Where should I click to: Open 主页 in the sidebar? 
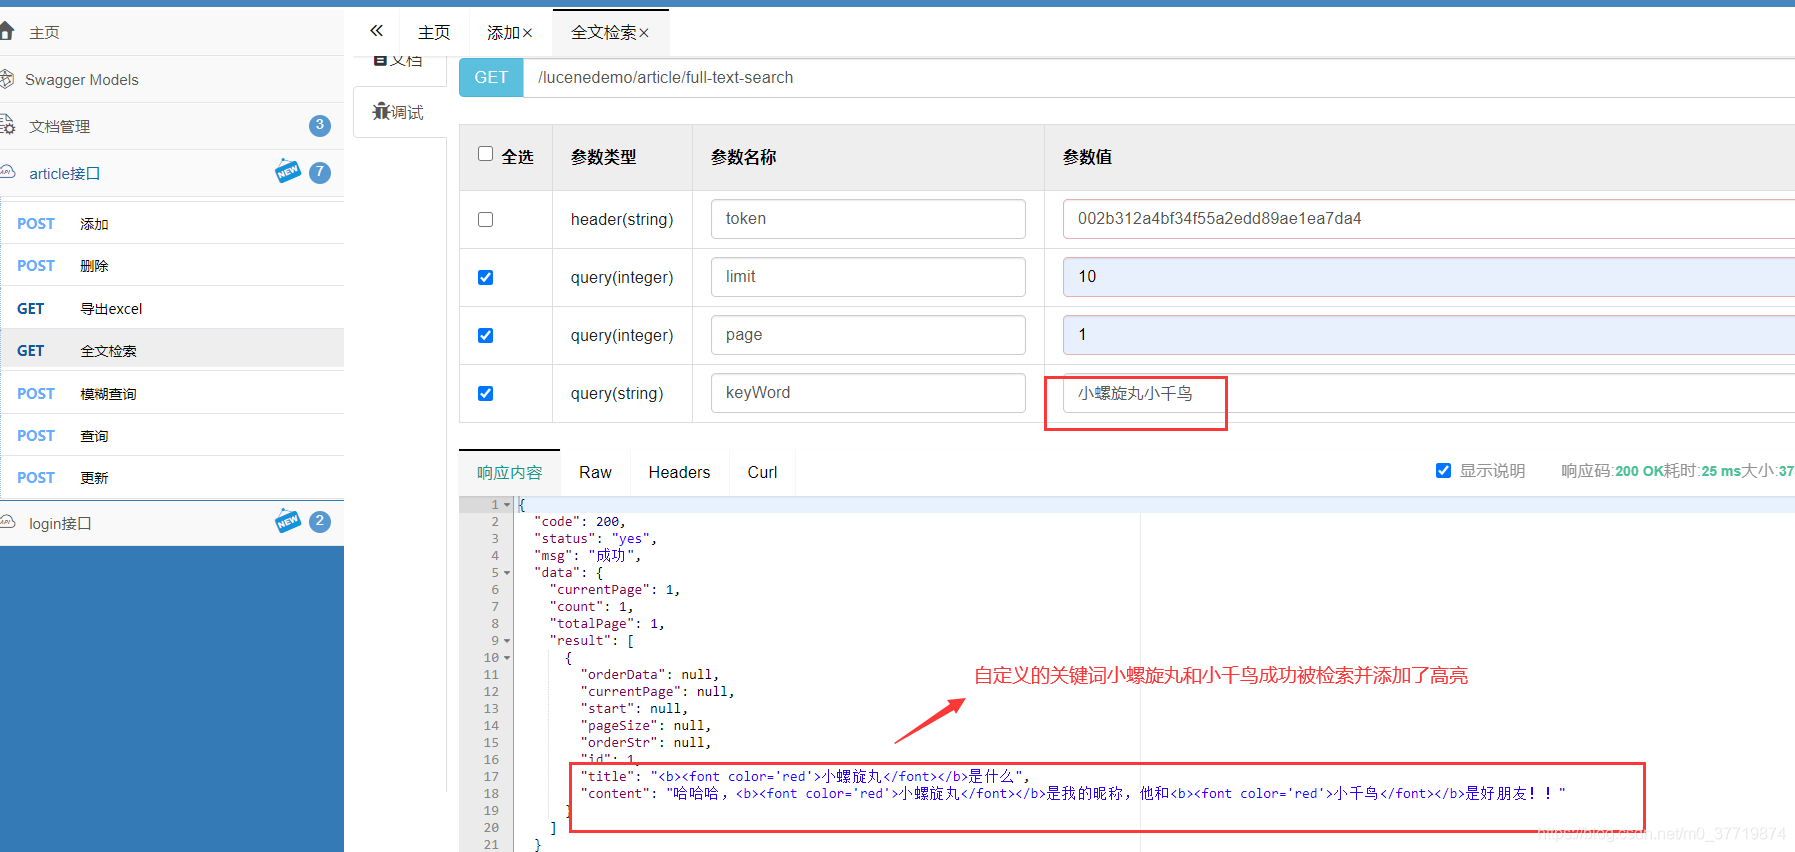[x=172, y=32]
